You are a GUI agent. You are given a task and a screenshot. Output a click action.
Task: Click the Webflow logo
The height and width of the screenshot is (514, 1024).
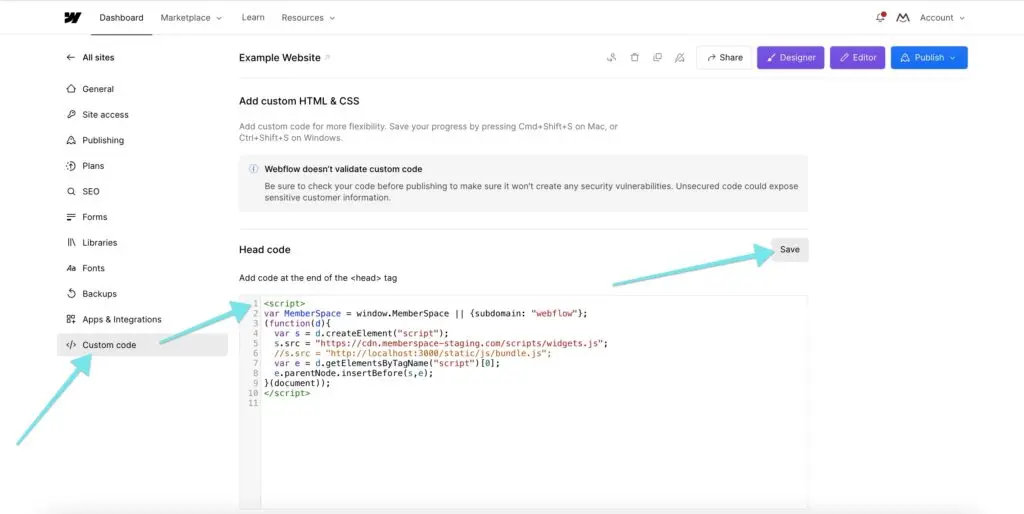(x=72, y=18)
